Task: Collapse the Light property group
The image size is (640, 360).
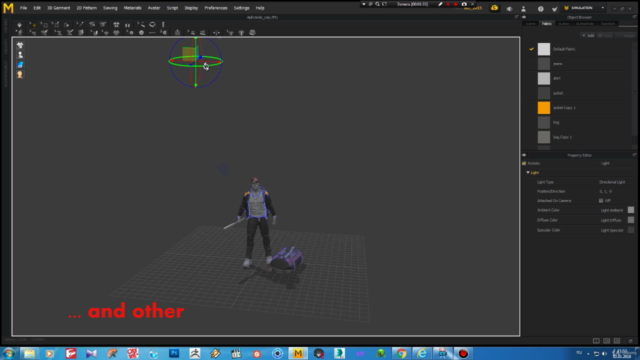Action: coord(528,173)
